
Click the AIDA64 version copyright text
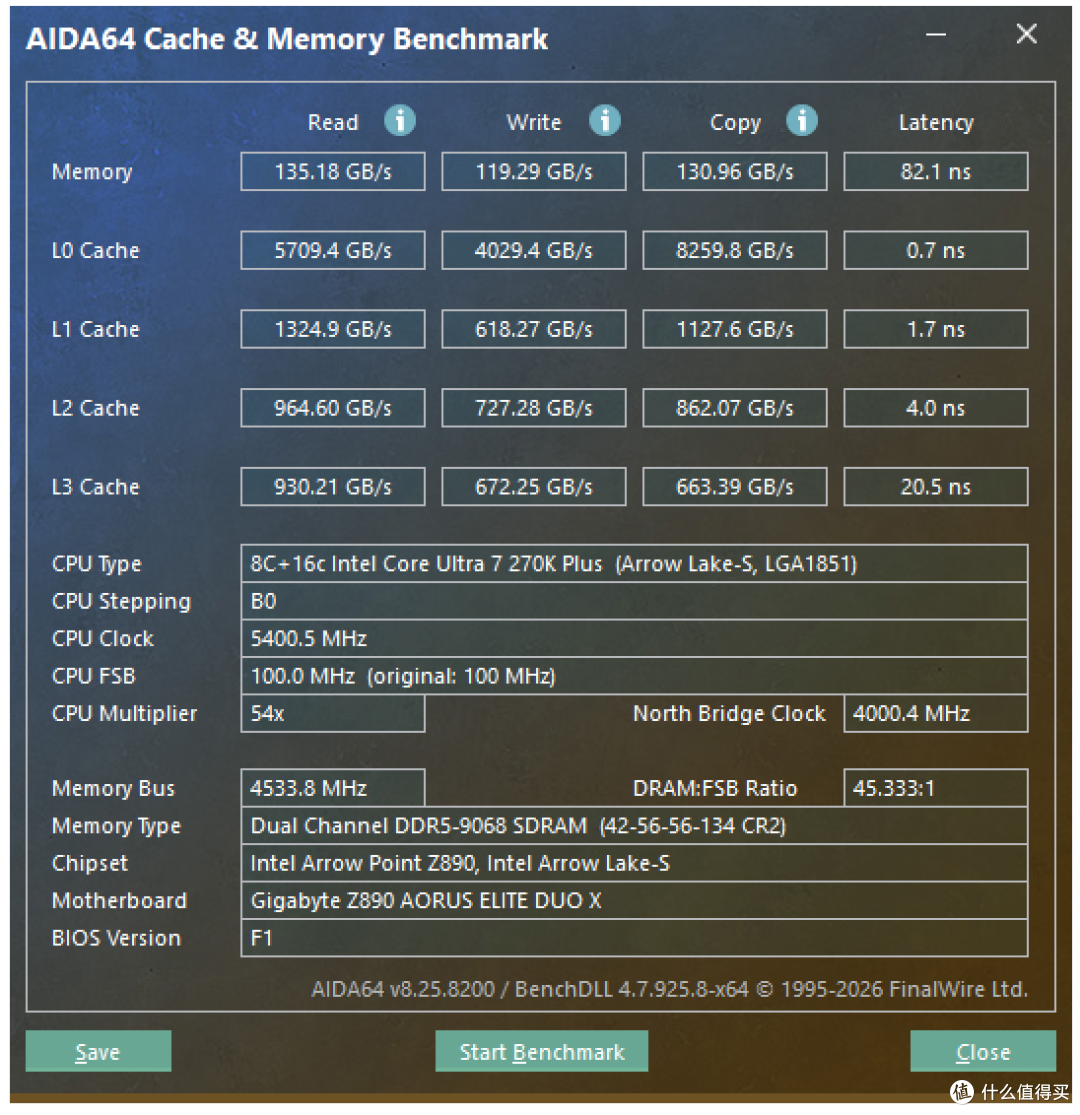point(669,989)
